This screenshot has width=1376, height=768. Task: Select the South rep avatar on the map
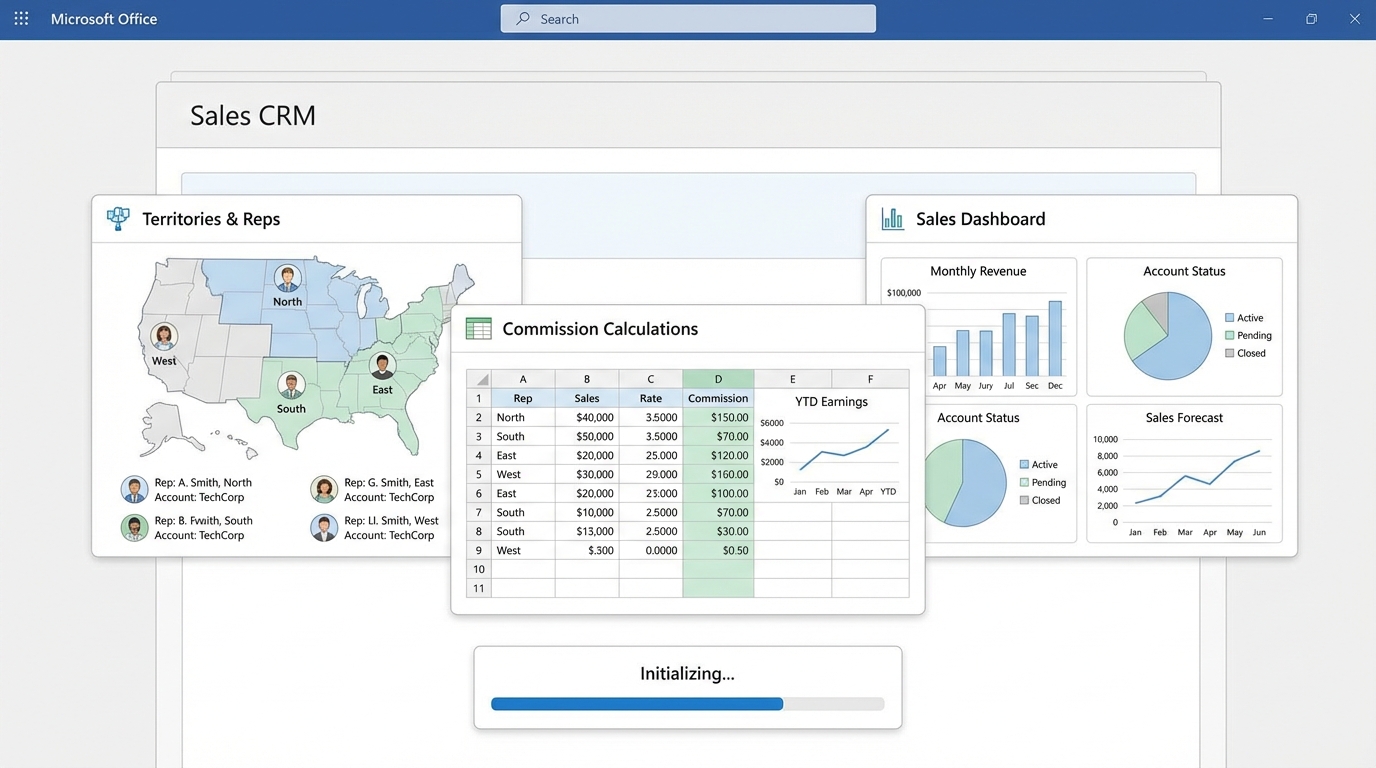[x=291, y=385]
